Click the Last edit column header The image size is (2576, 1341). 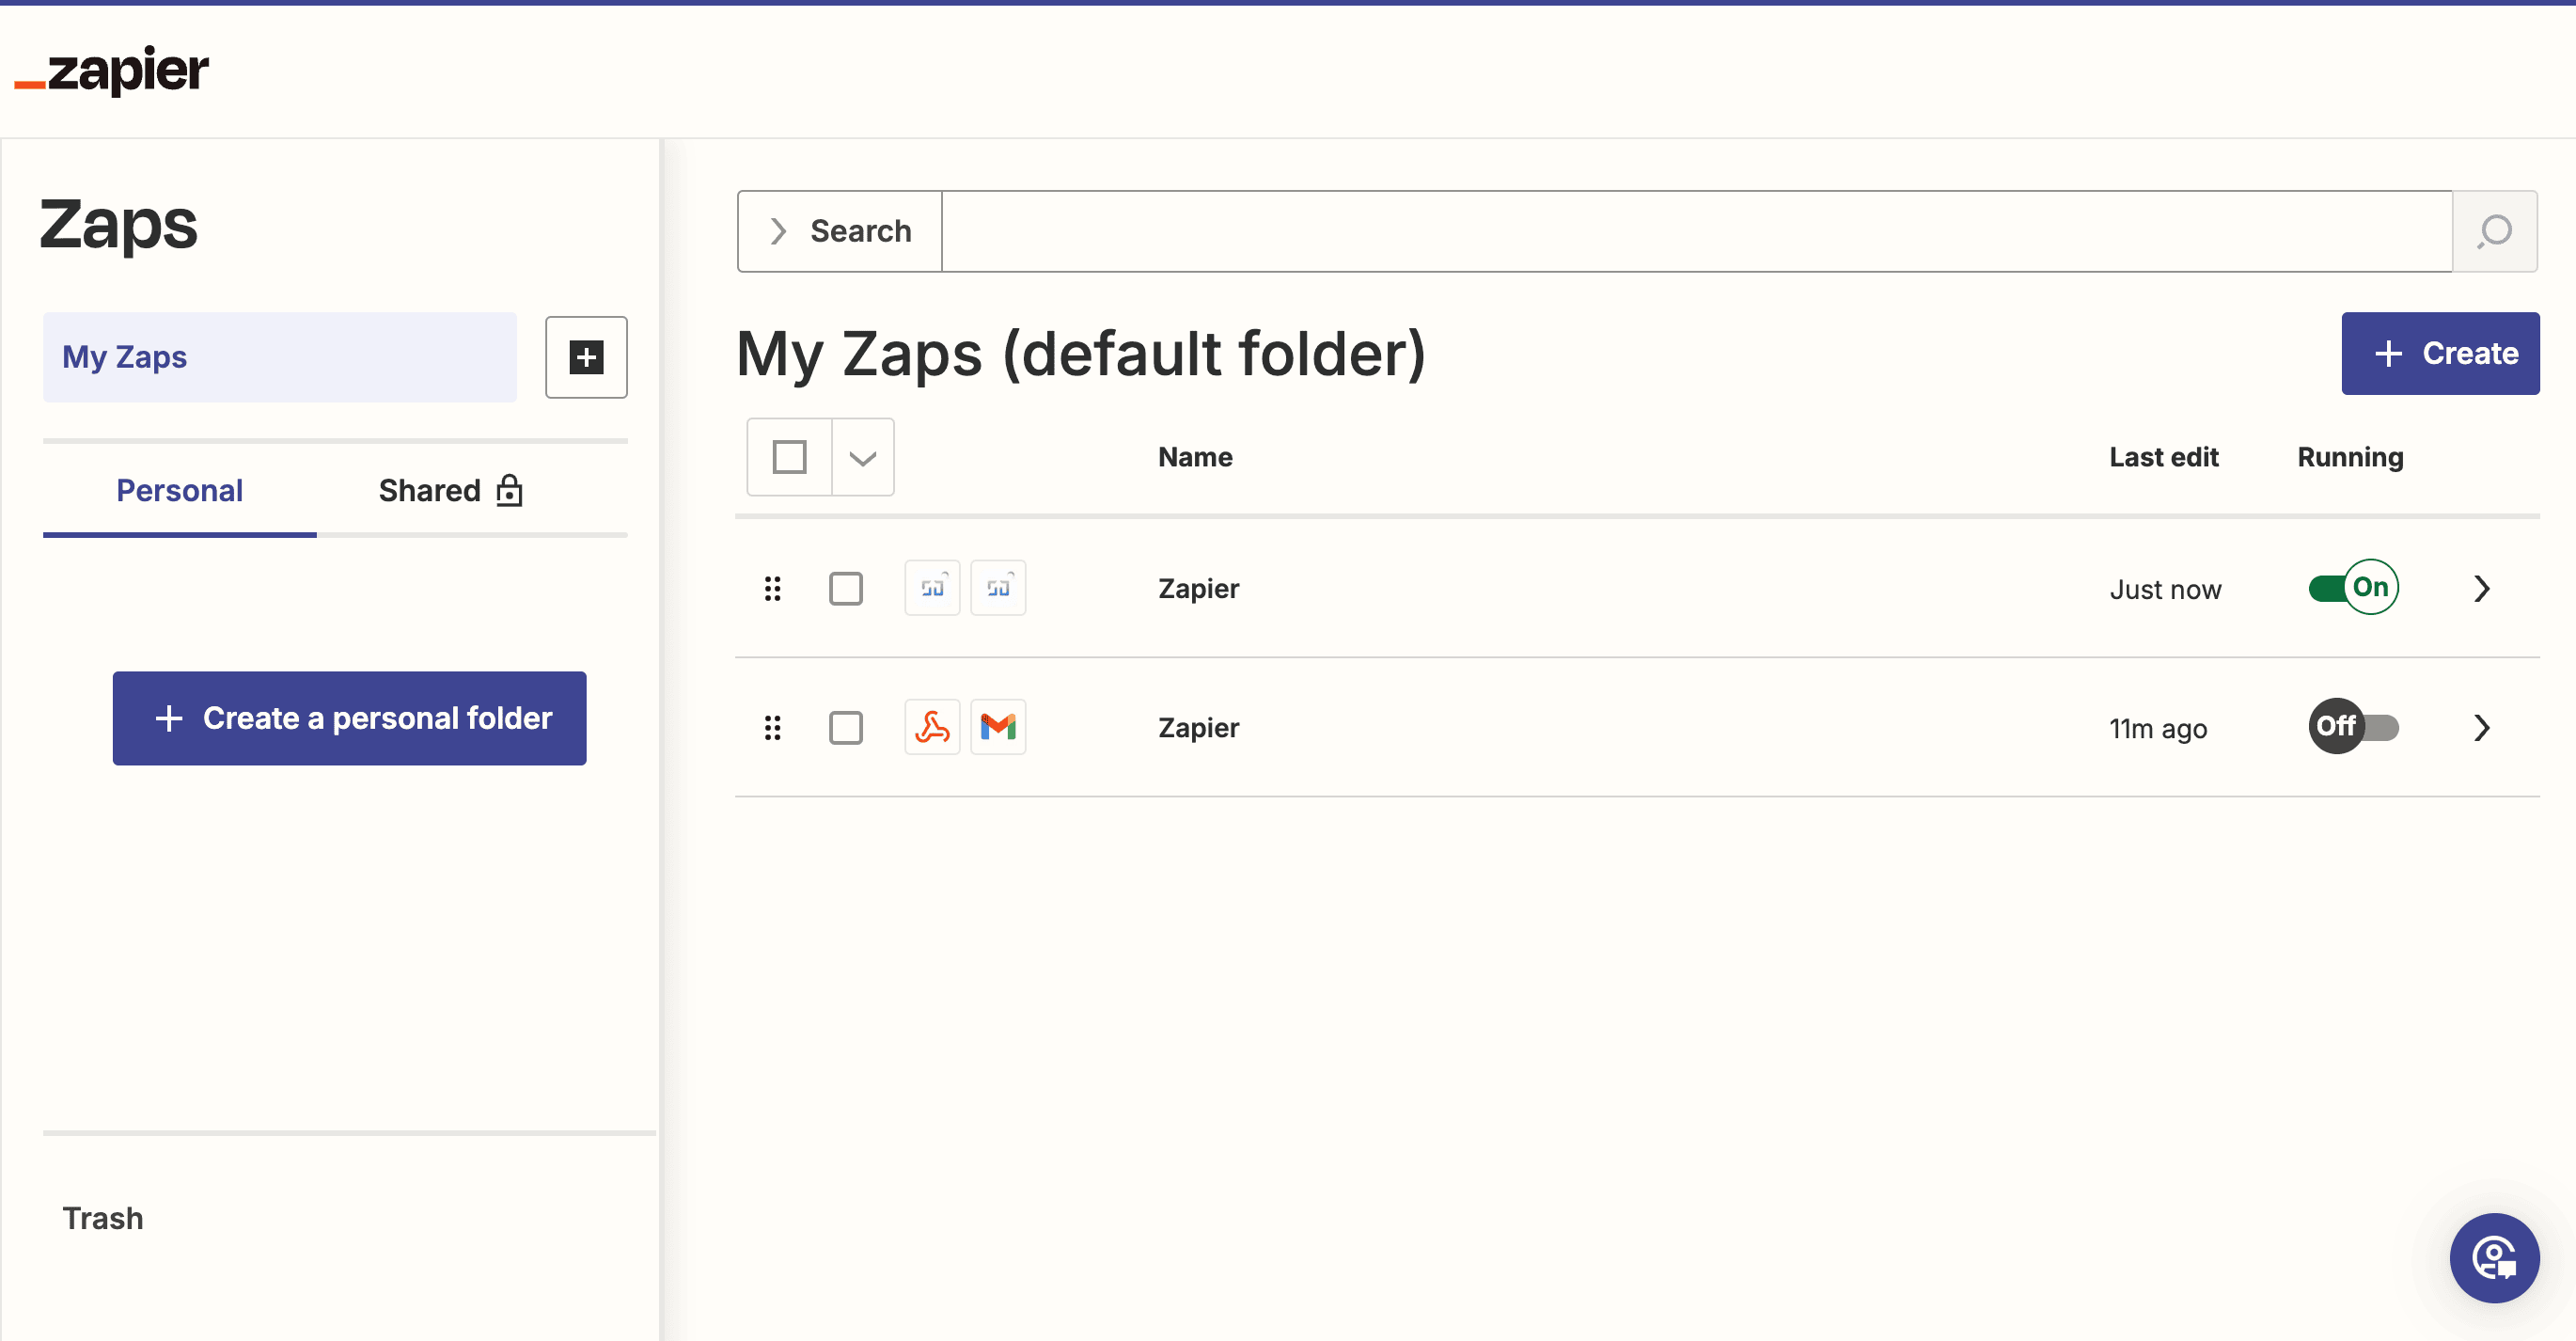[x=2164, y=457]
